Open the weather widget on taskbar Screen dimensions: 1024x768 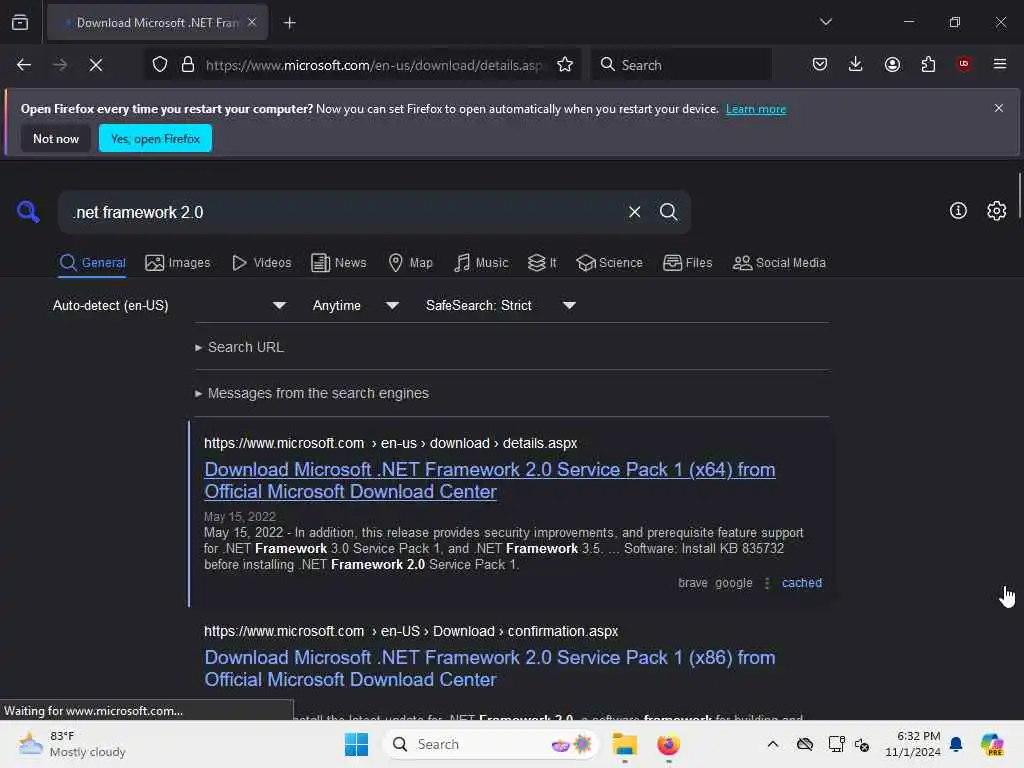(72, 744)
